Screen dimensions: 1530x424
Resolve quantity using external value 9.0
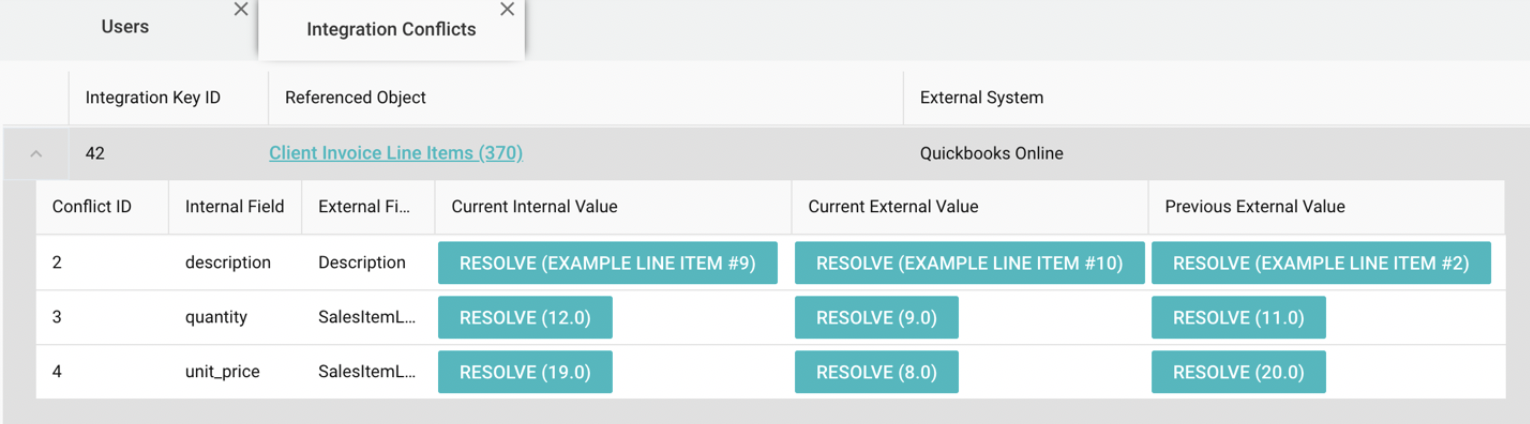point(876,318)
